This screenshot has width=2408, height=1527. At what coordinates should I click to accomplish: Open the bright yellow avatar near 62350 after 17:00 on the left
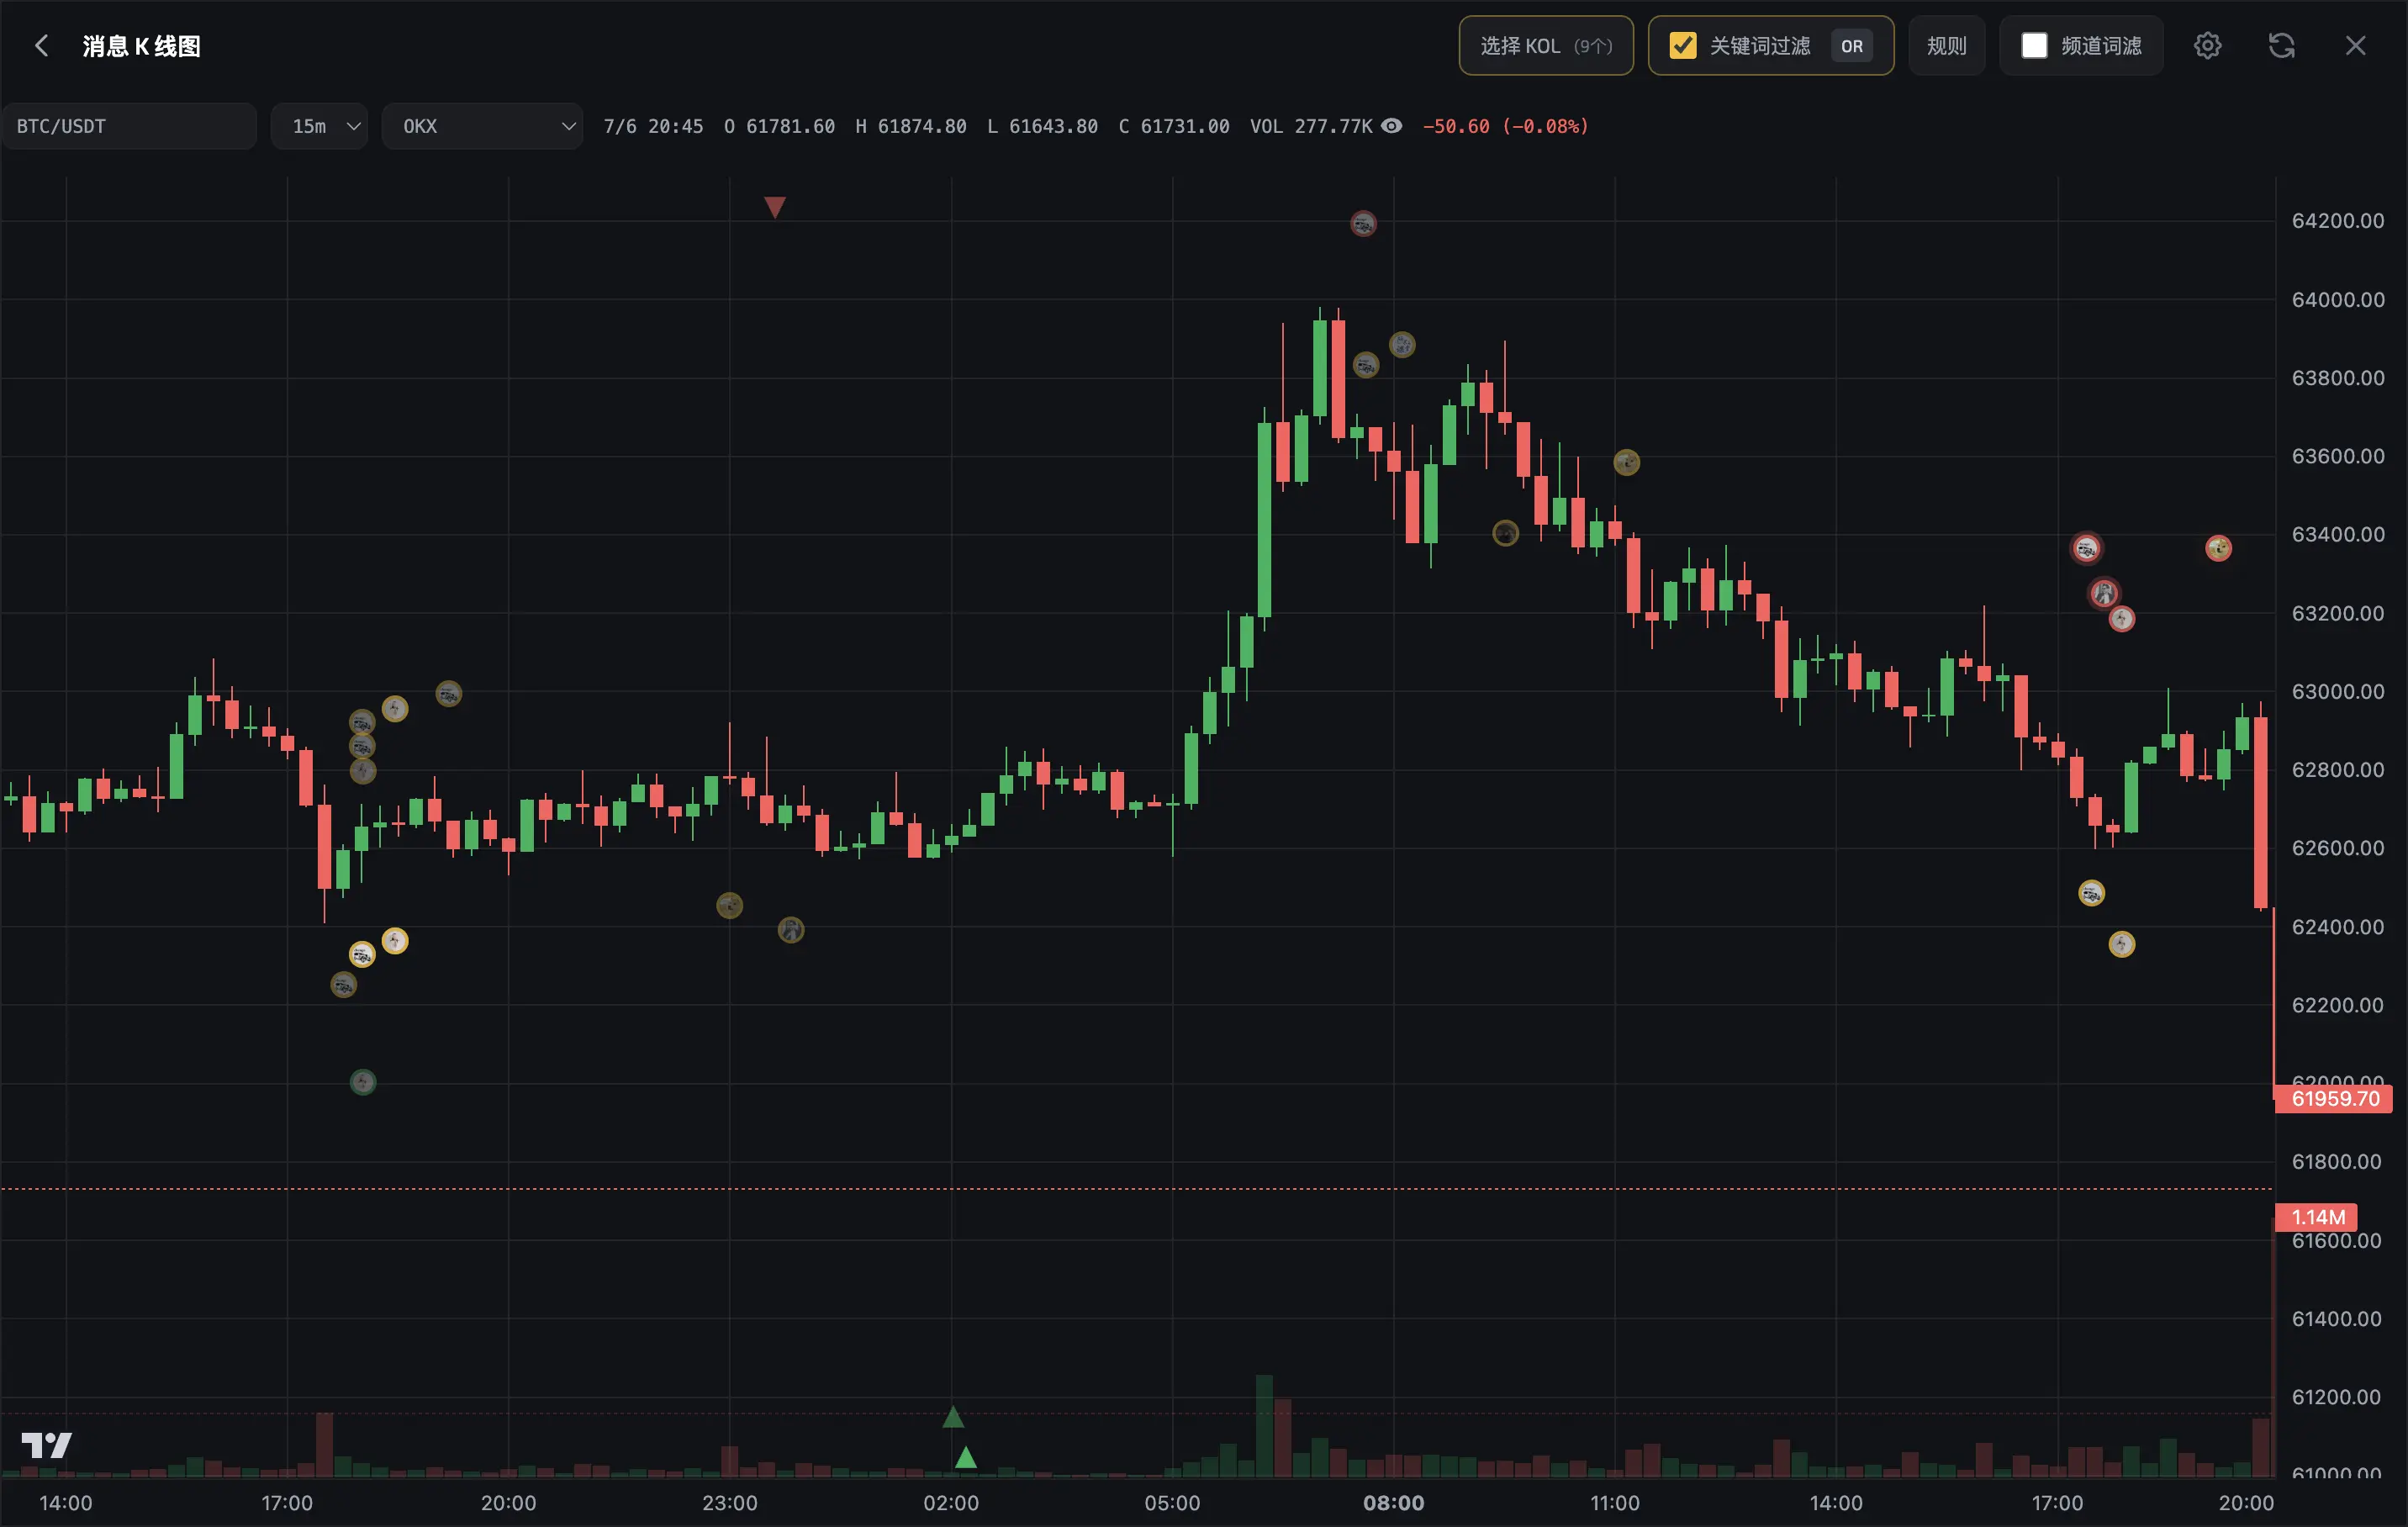click(x=395, y=941)
